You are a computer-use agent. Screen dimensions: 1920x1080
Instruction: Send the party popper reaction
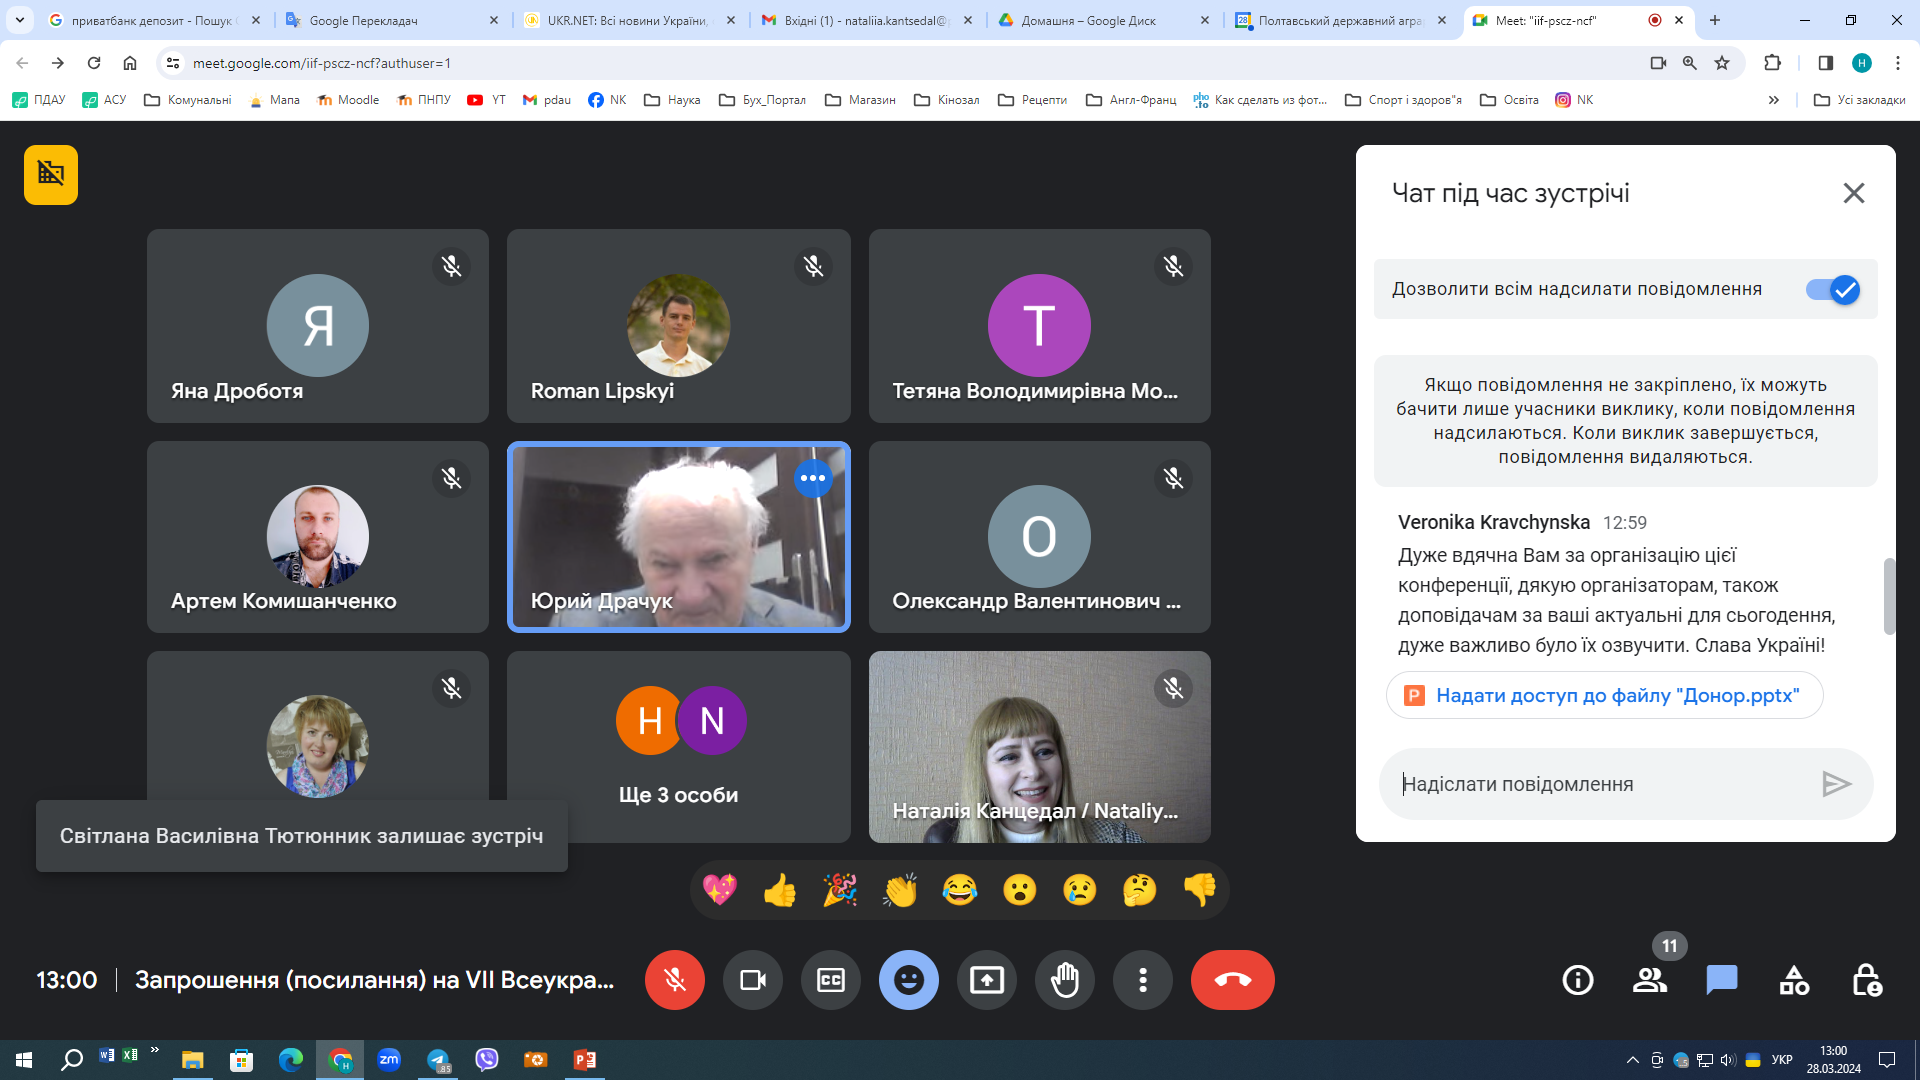tap(840, 890)
